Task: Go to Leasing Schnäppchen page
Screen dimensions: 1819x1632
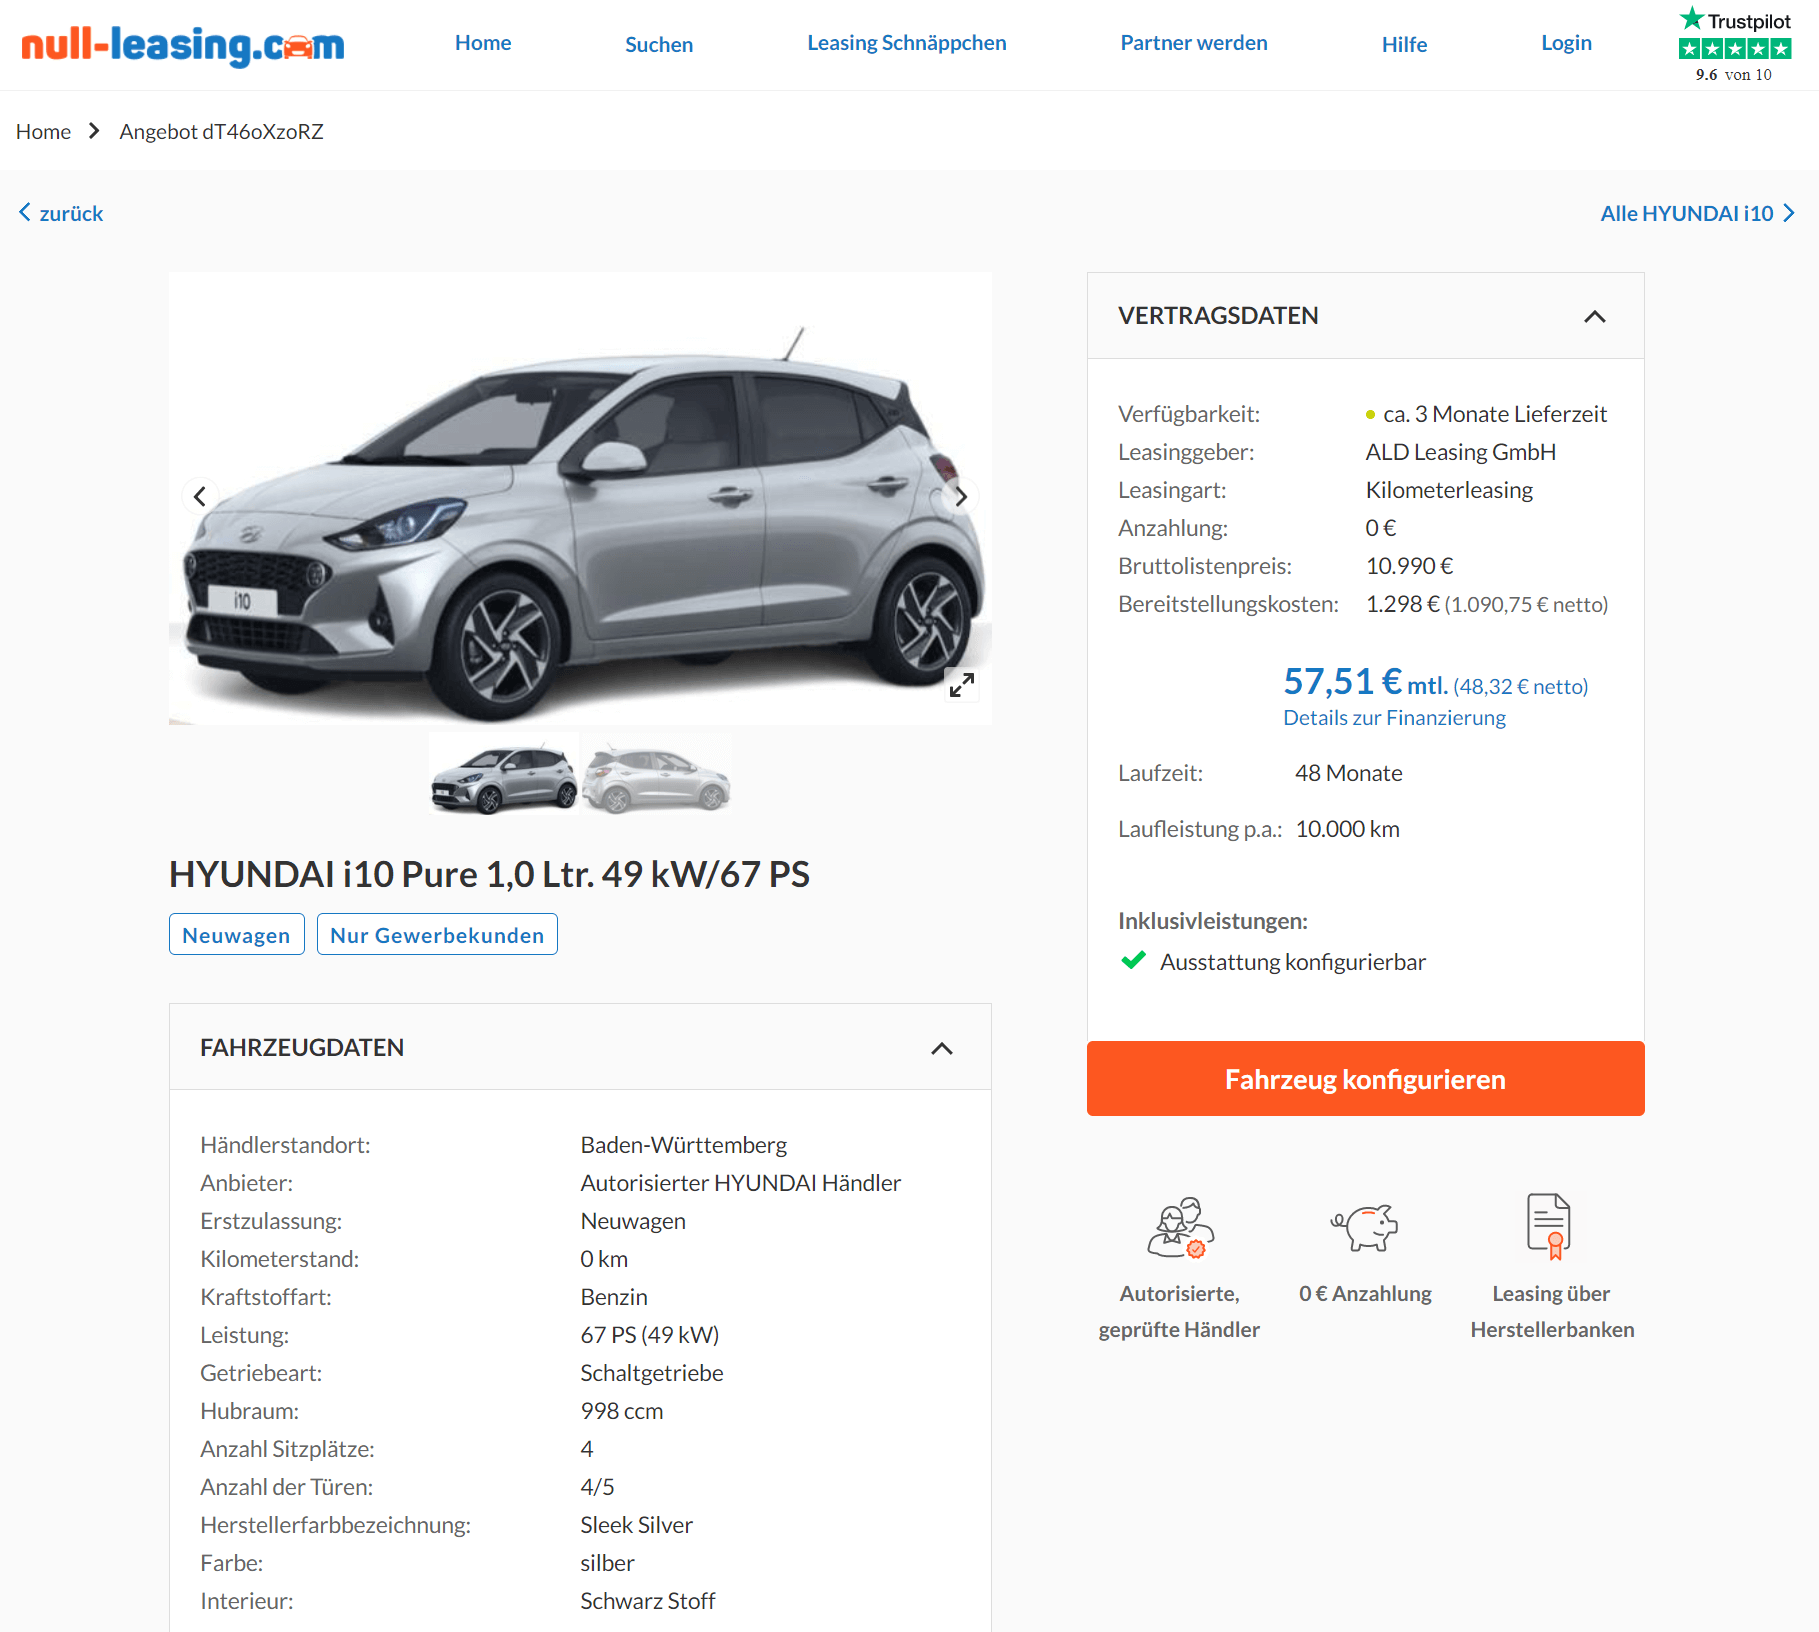Action: pos(907,43)
